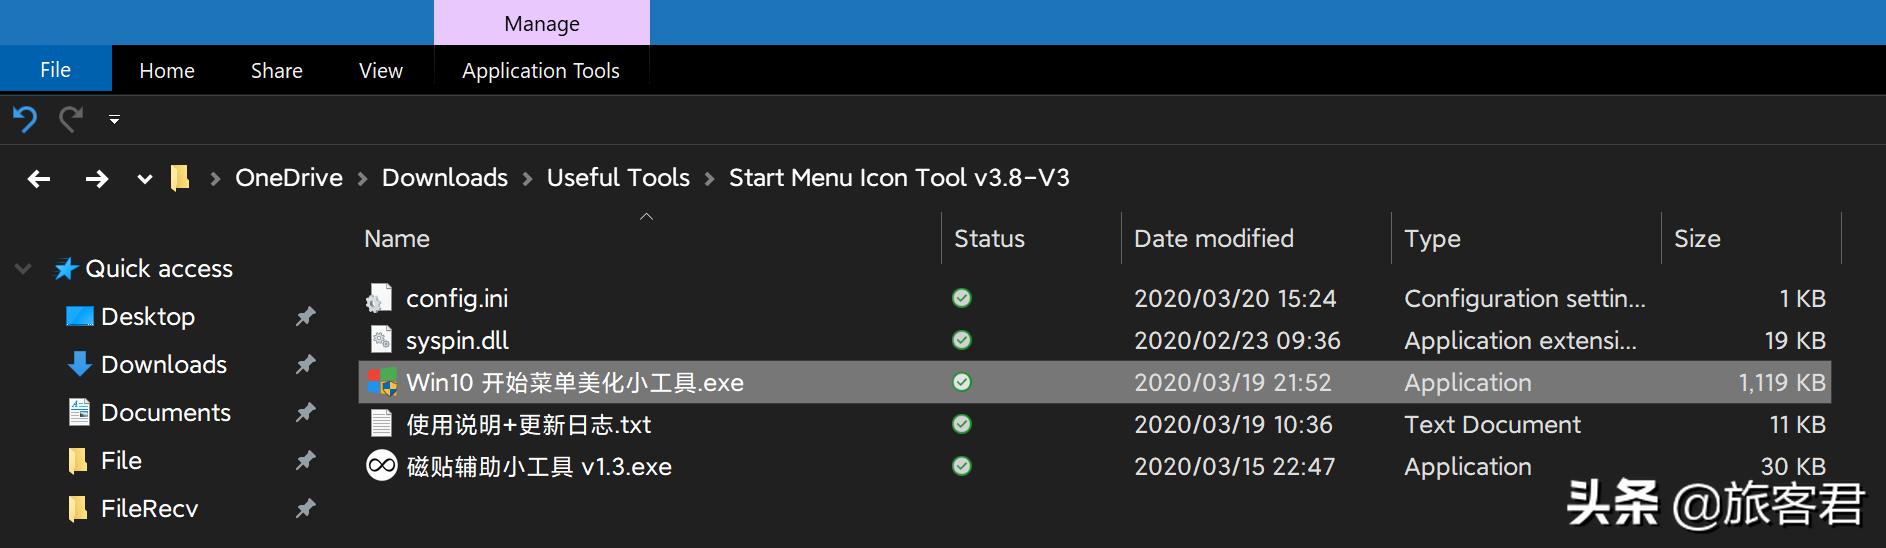Open FileRecv folder in Quick access

(x=149, y=508)
